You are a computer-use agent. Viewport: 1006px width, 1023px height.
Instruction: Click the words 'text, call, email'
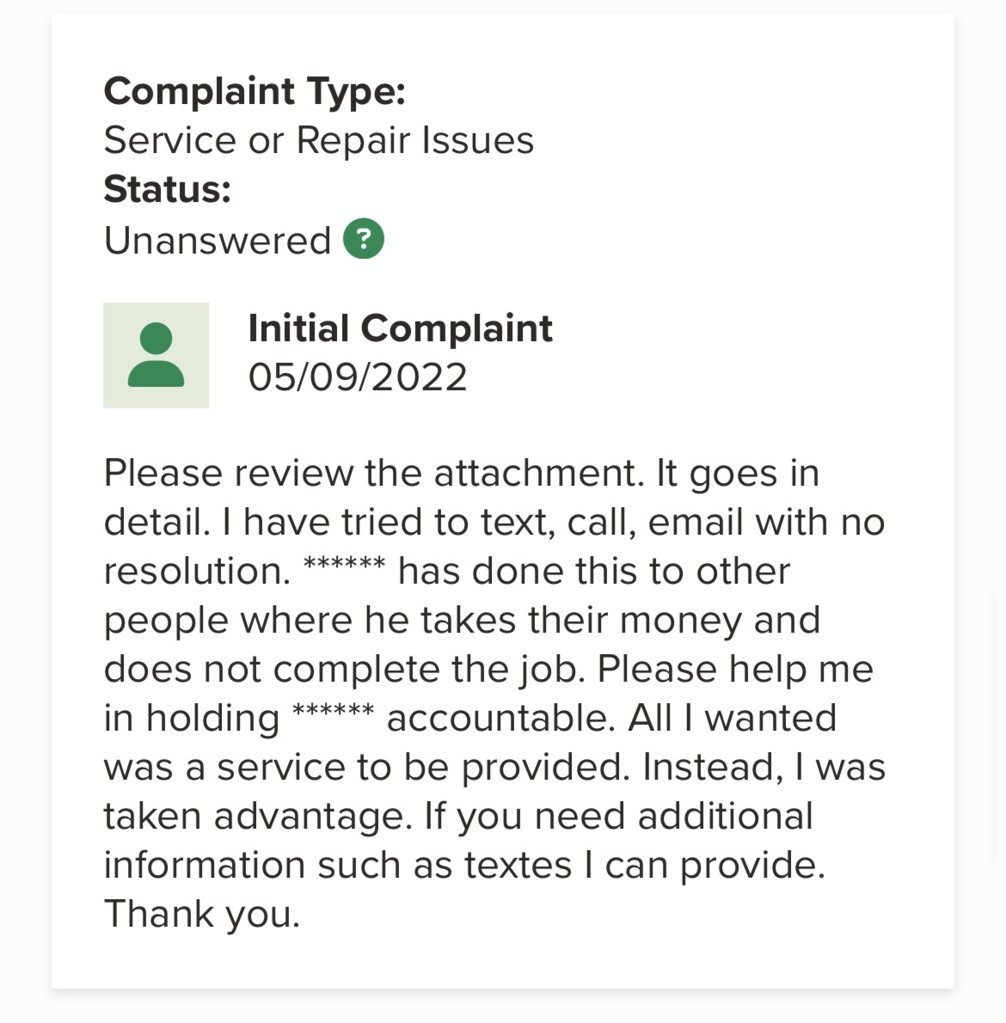612,522
